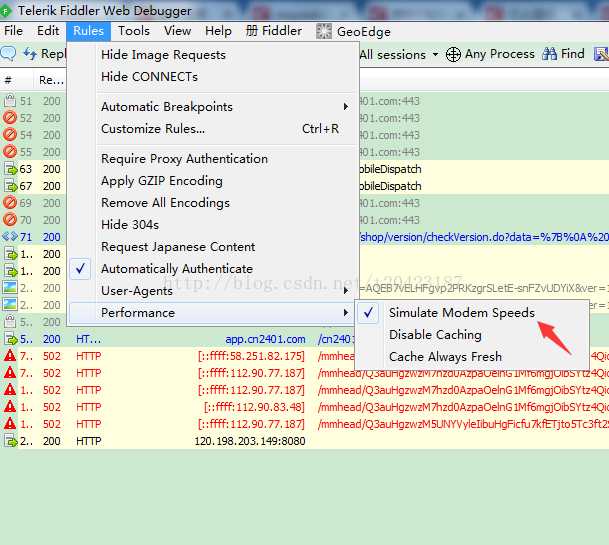The height and width of the screenshot is (545, 609).
Task: Select the app.cn2401.com host cell
Action: (265, 339)
